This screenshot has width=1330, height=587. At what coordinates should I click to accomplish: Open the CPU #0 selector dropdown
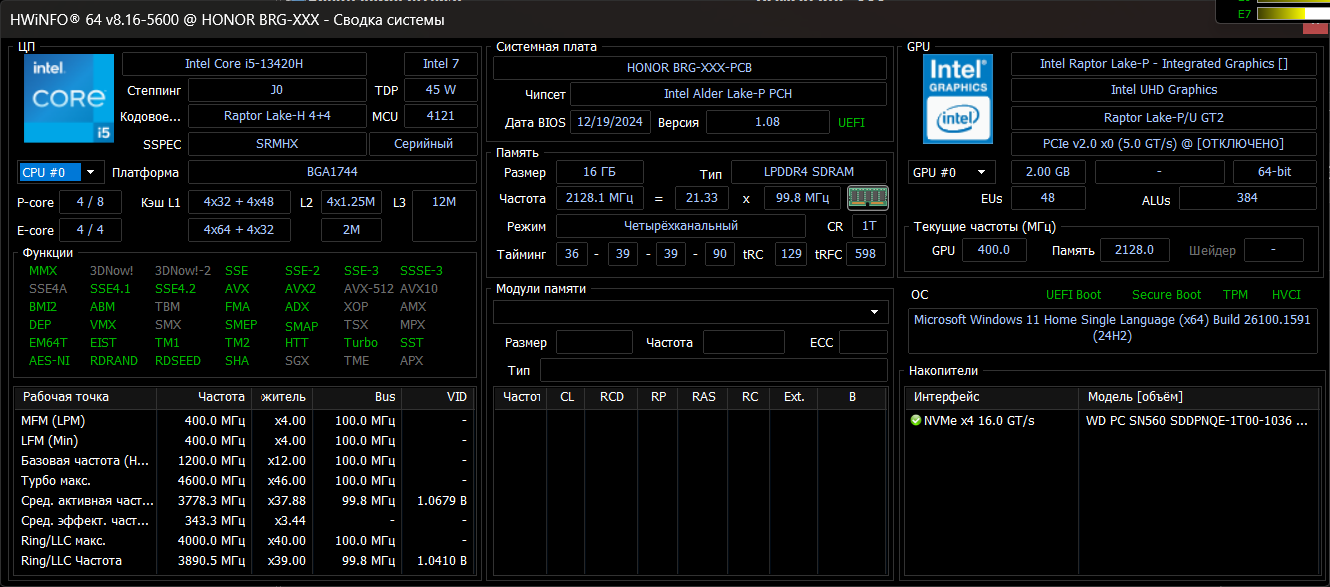62,172
